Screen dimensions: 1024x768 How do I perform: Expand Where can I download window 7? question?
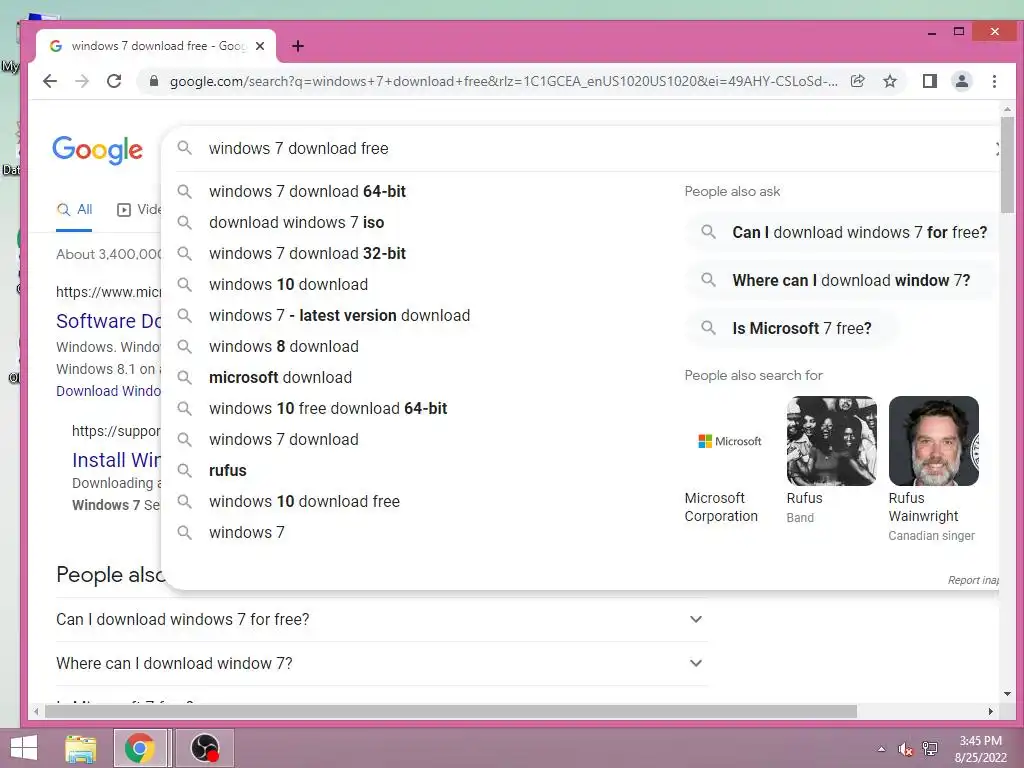pyautogui.click(x=382, y=664)
